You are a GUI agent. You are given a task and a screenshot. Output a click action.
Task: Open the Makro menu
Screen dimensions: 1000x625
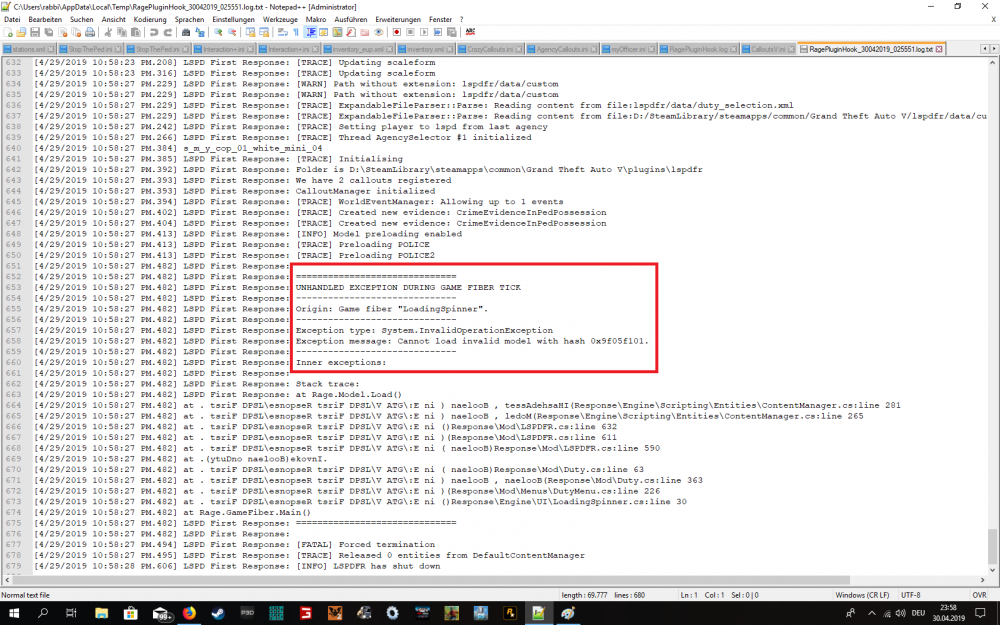(x=316, y=20)
